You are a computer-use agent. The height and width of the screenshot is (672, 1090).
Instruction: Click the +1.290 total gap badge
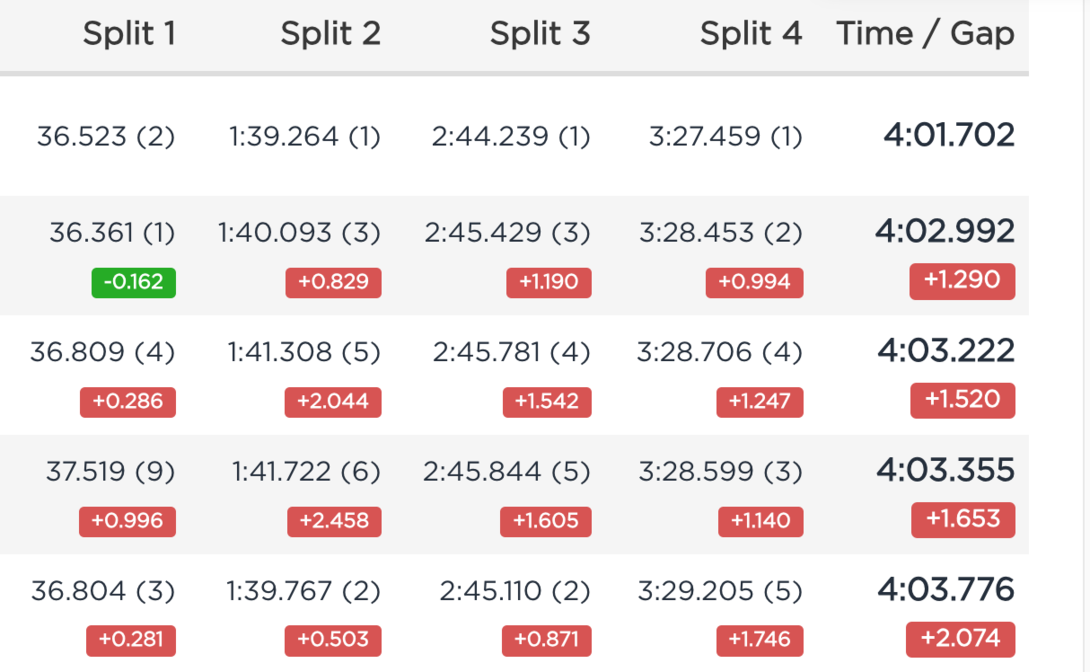(x=962, y=281)
